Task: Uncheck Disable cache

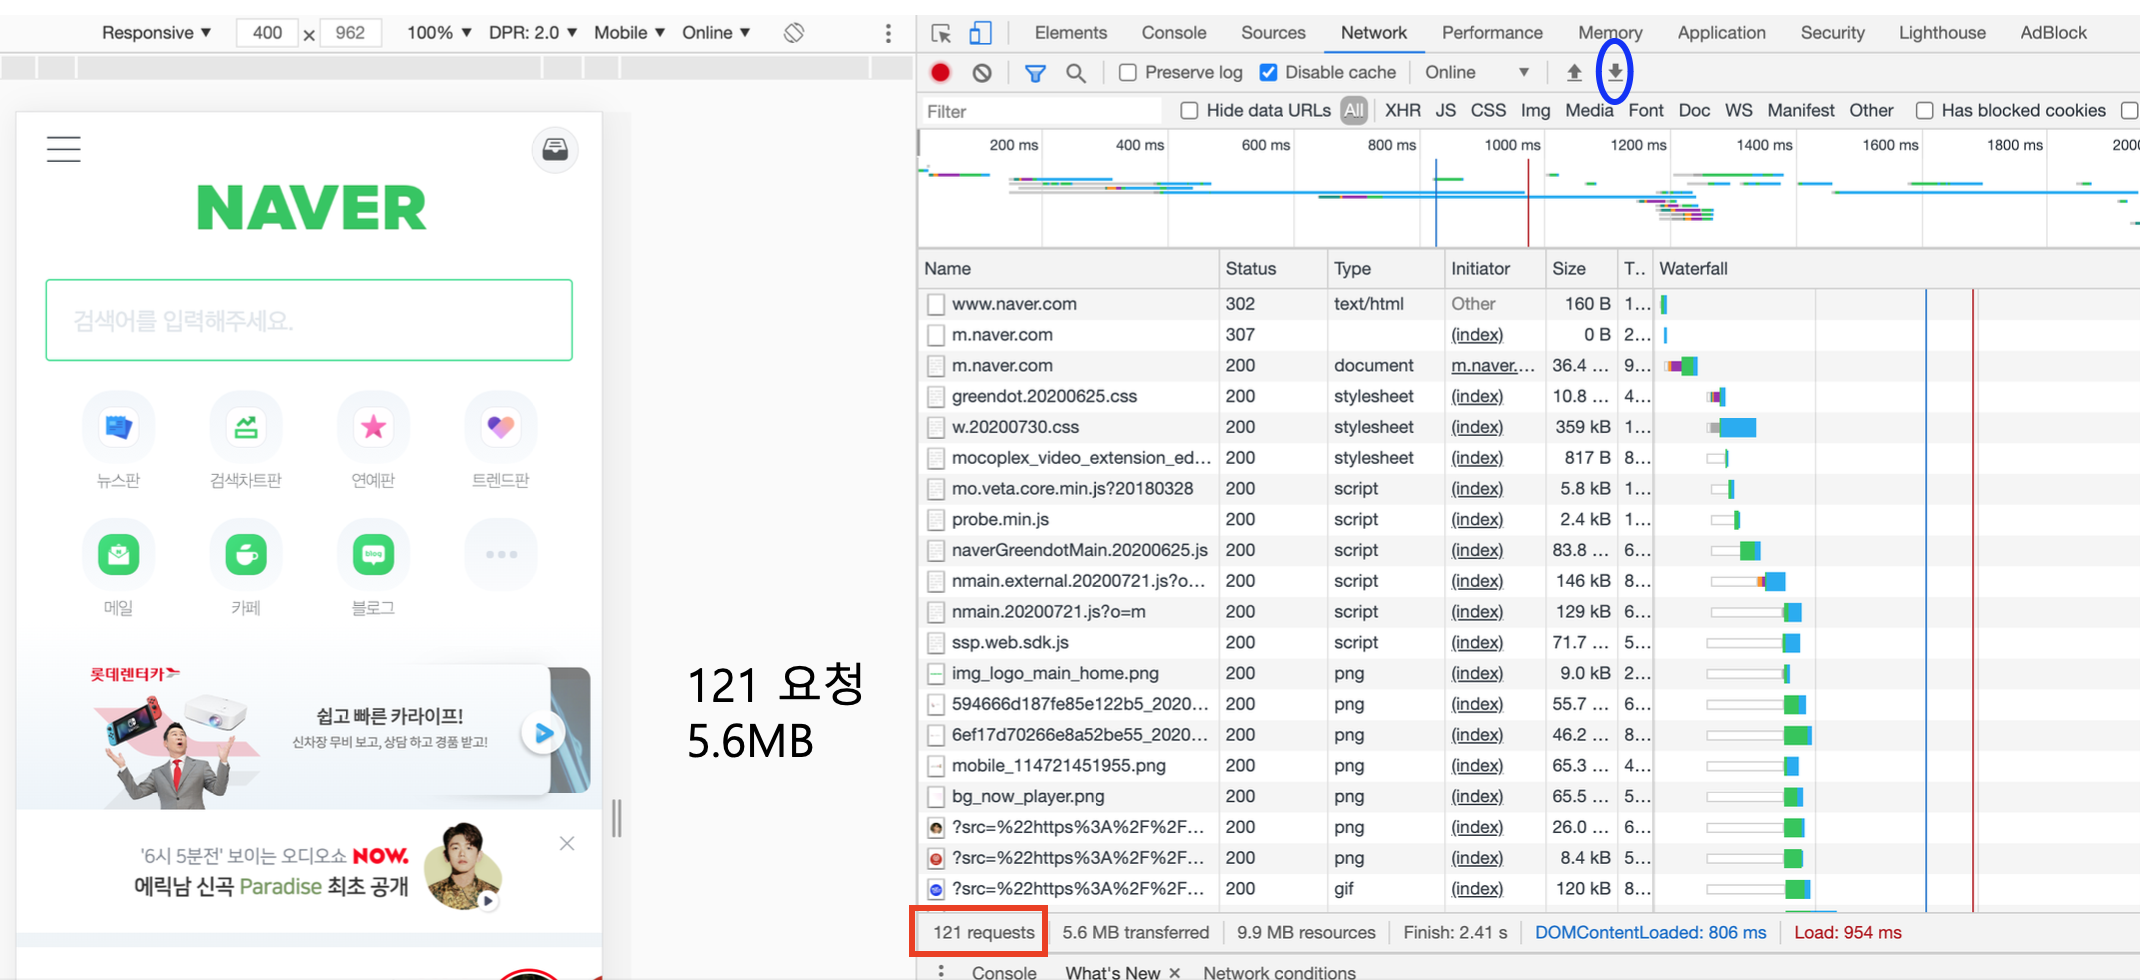Action: click(x=1269, y=72)
